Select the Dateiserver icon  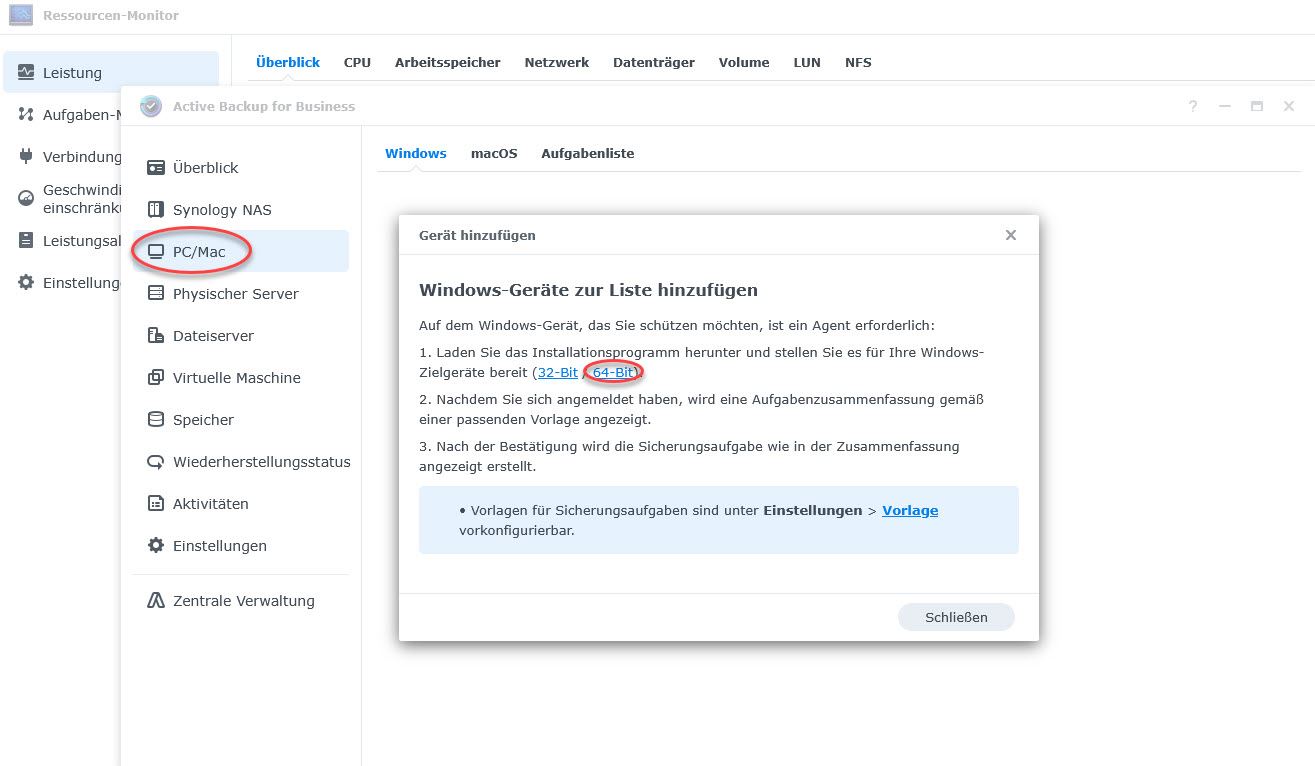pos(156,336)
